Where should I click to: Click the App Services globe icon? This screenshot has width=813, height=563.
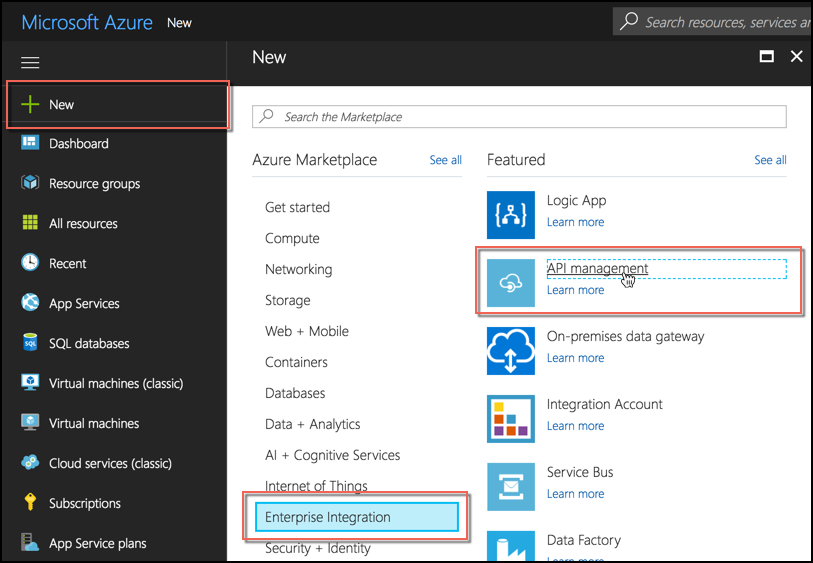pyautogui.click(x=30, y=302)
